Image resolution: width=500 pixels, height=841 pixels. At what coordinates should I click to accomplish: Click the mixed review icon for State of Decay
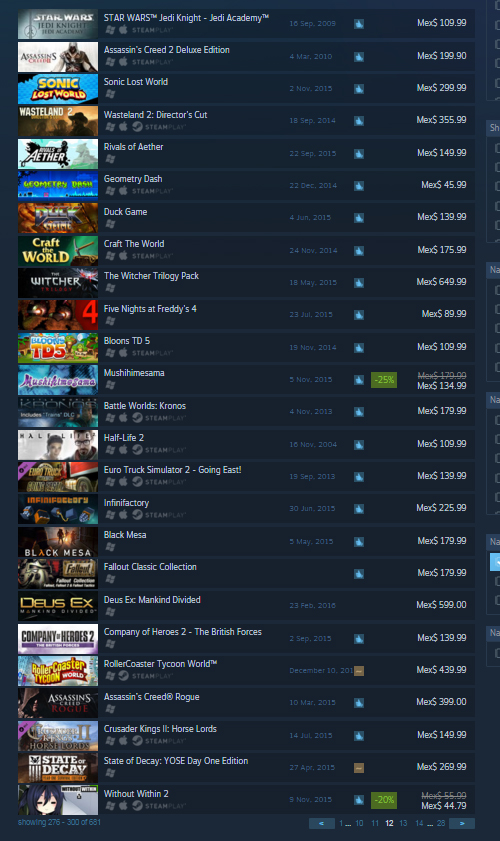[x=359, y=768]
